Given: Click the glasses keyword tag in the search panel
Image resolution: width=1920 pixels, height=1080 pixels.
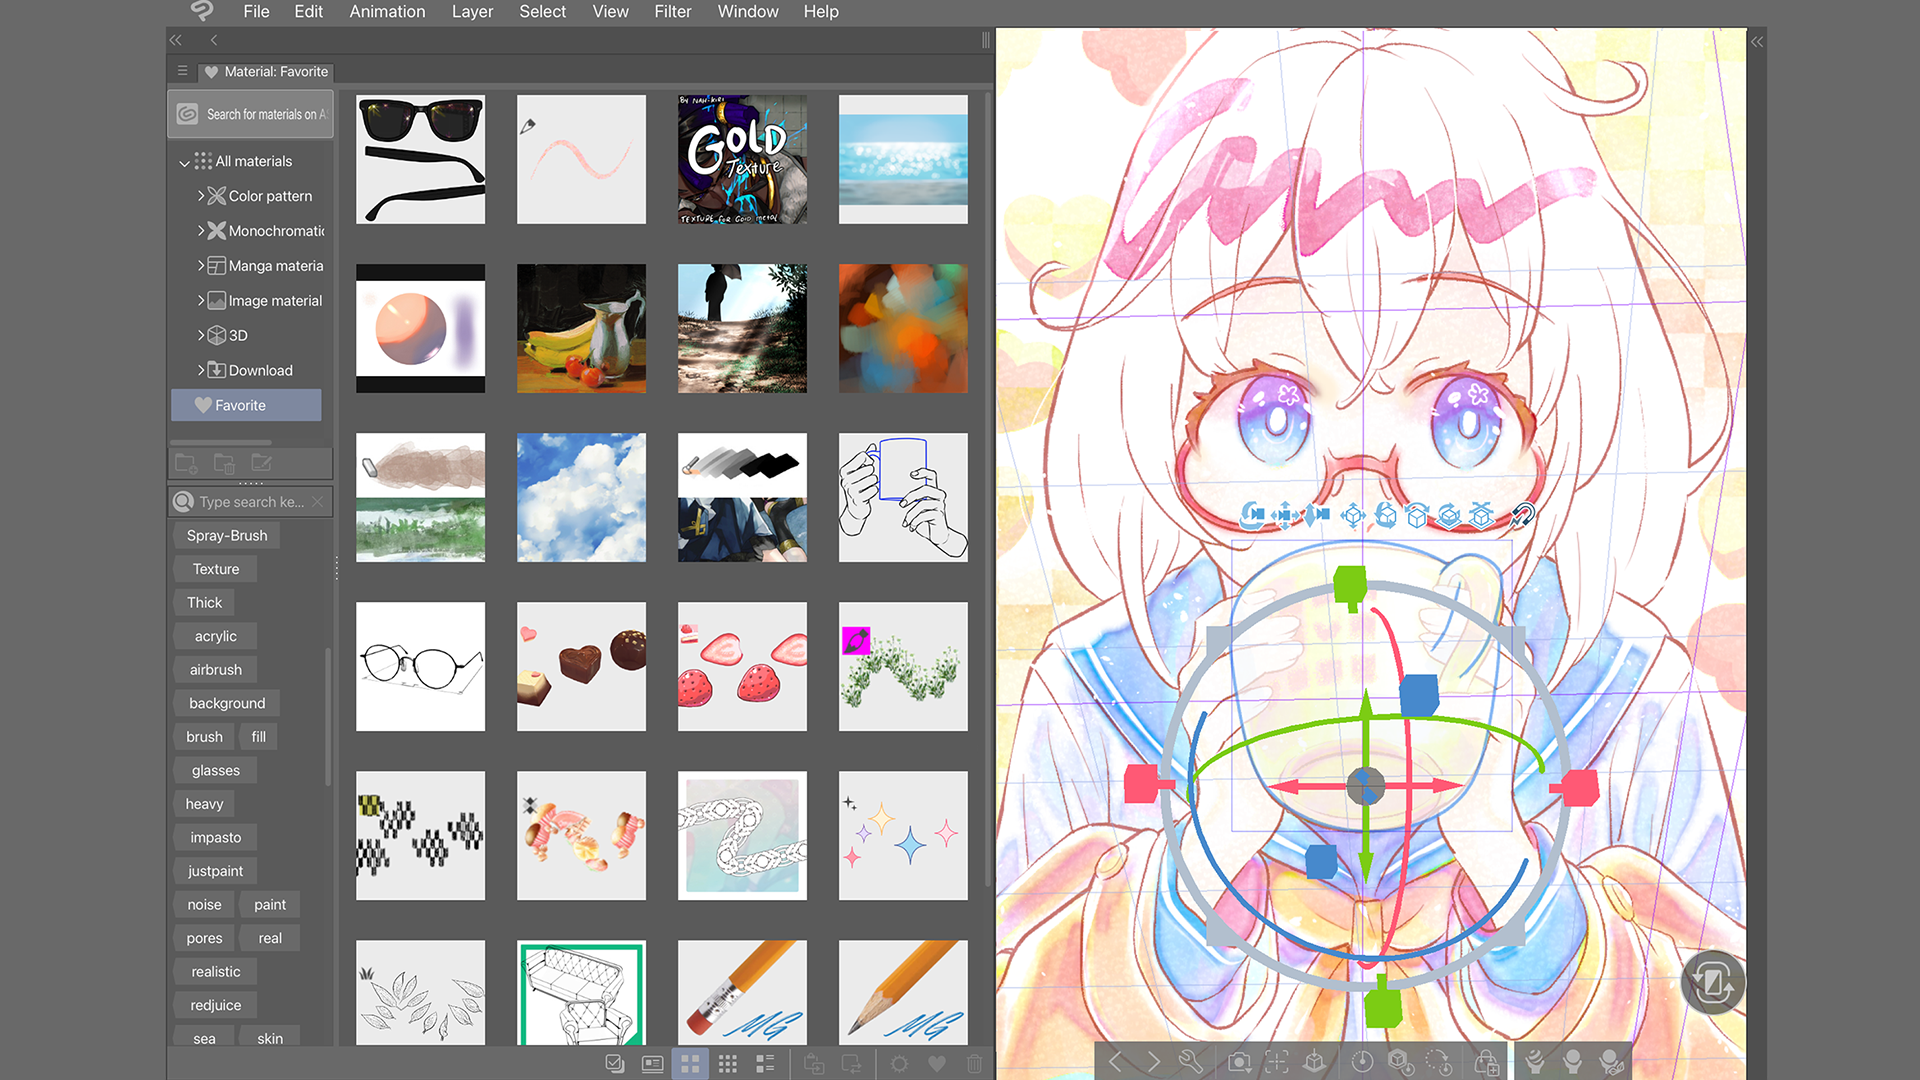Looking at the screenshot, I should [214, 770].
